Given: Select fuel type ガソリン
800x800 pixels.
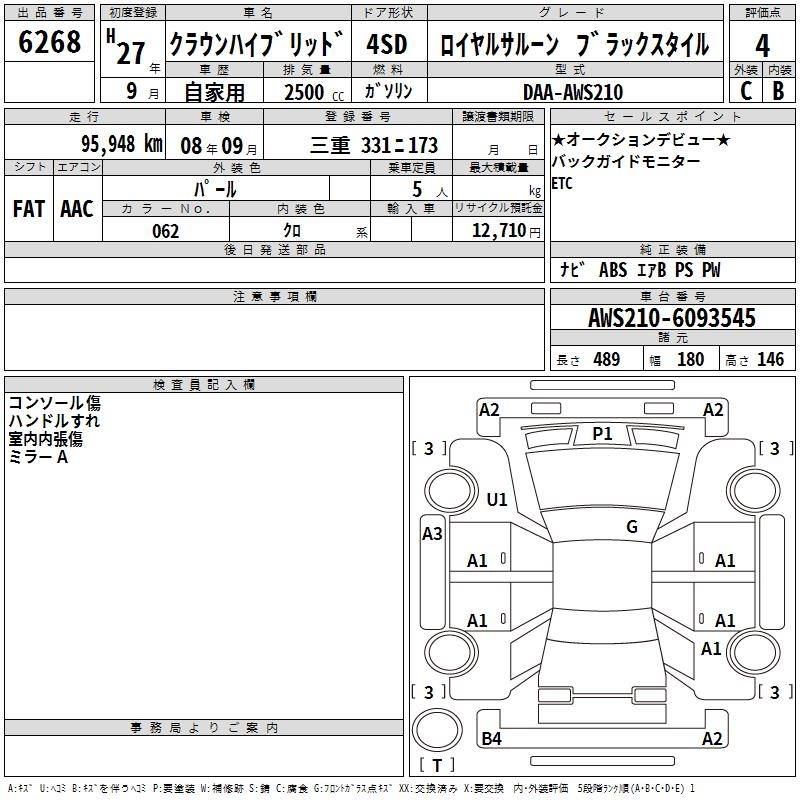Looking at the screenshot, I should (x=388, y=91).
